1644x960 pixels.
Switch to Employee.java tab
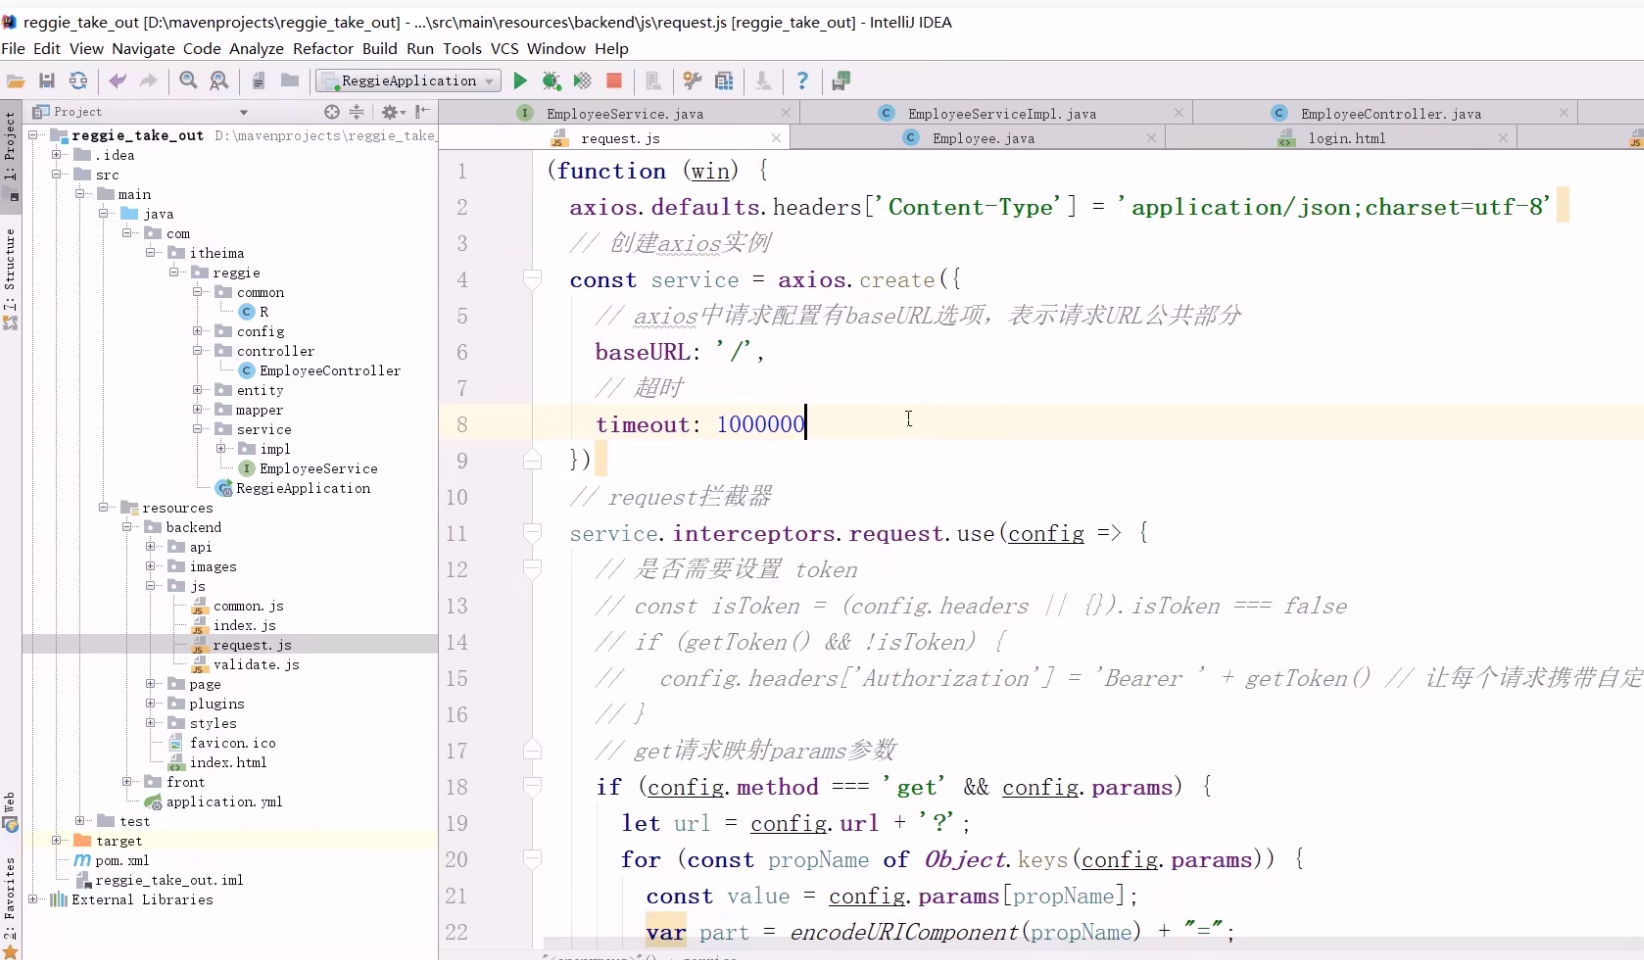click(x=983, y=138)
